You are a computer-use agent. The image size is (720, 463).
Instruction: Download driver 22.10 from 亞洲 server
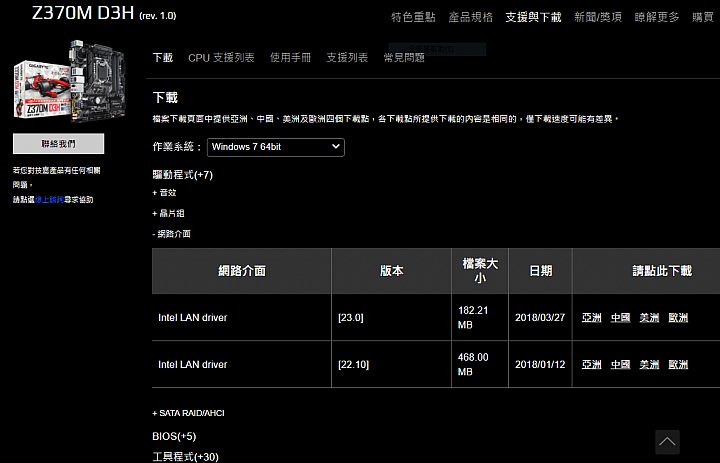591,365
